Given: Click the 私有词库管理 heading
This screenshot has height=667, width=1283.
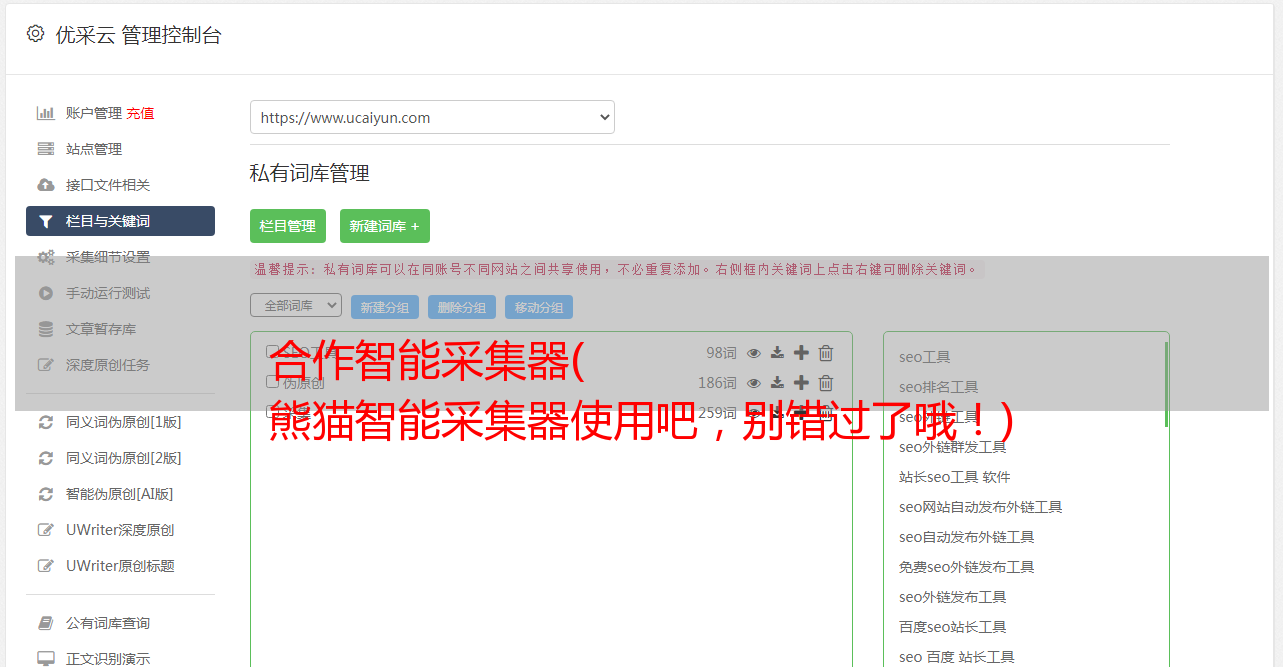Looking at the screenshot, I should point(310,173).
